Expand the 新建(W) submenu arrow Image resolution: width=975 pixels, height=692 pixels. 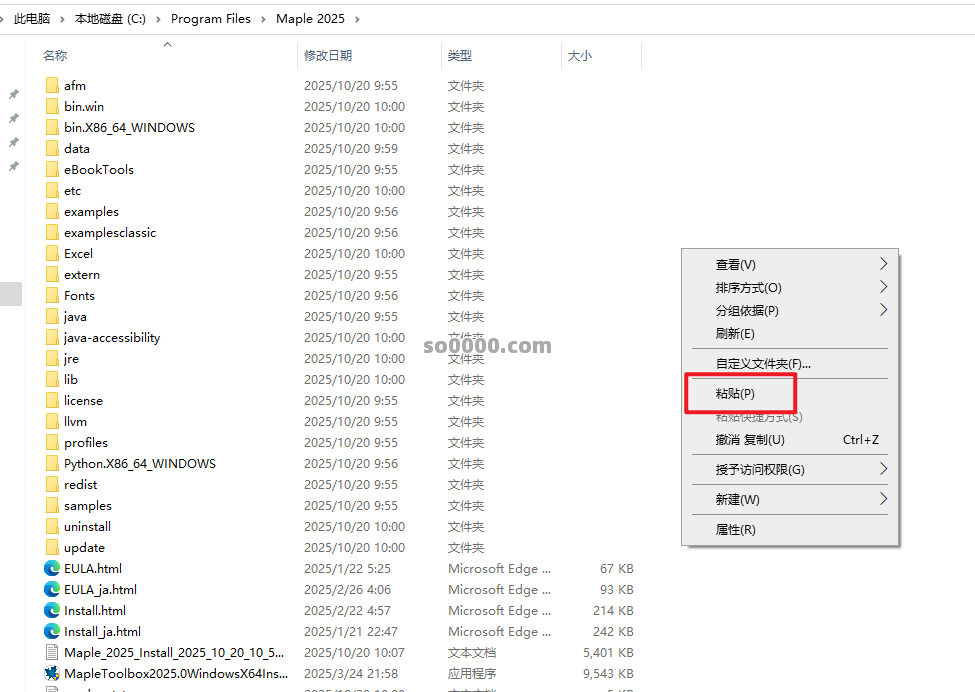point(883,499)
